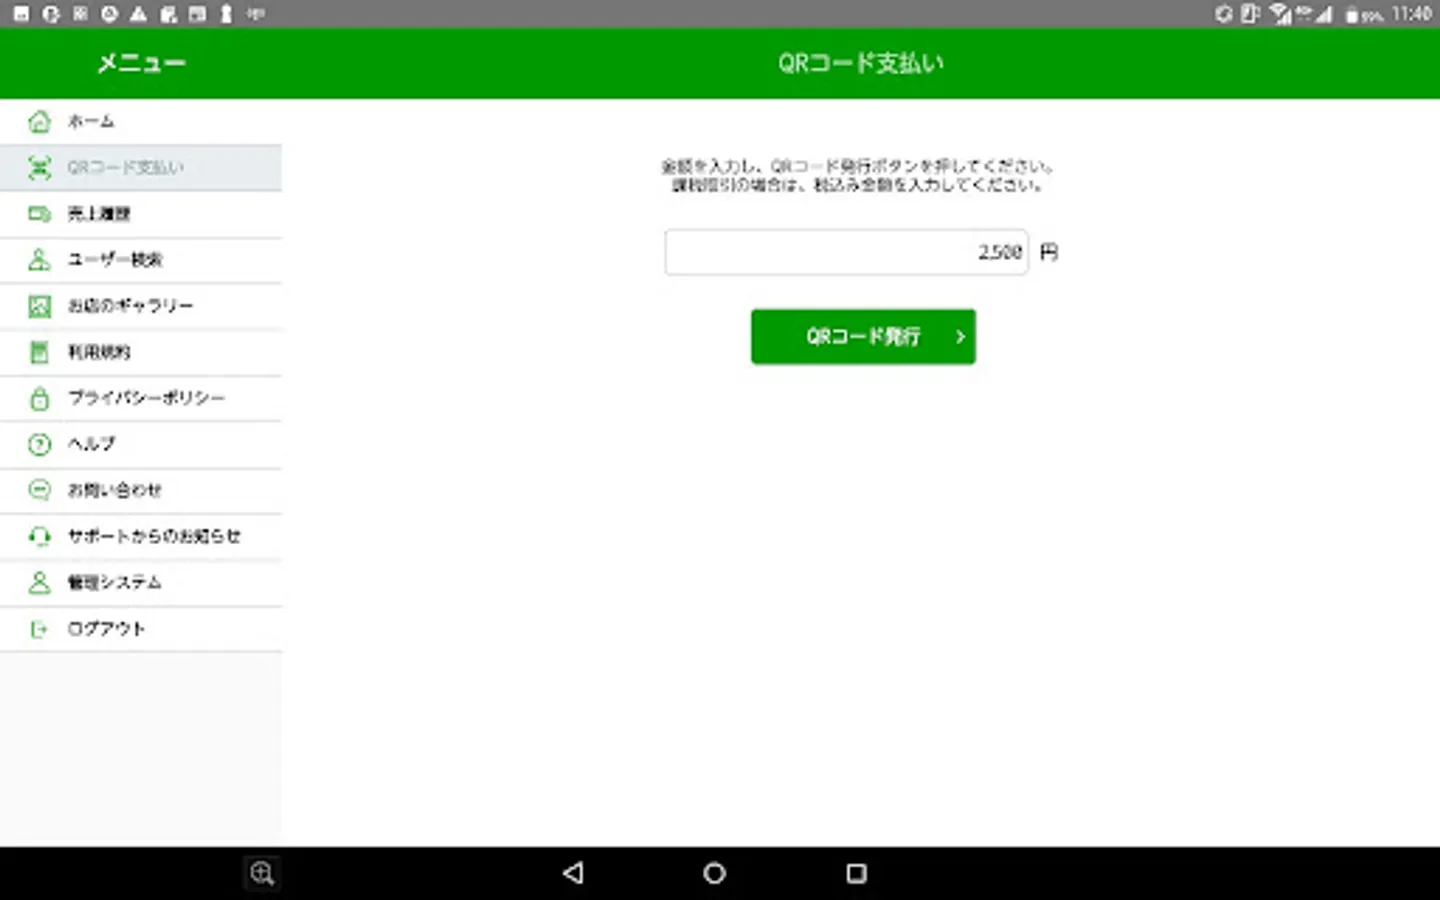1440x900 pixels.
Task: Open the ヘルプ question mark entry
Action: [140, 444]
